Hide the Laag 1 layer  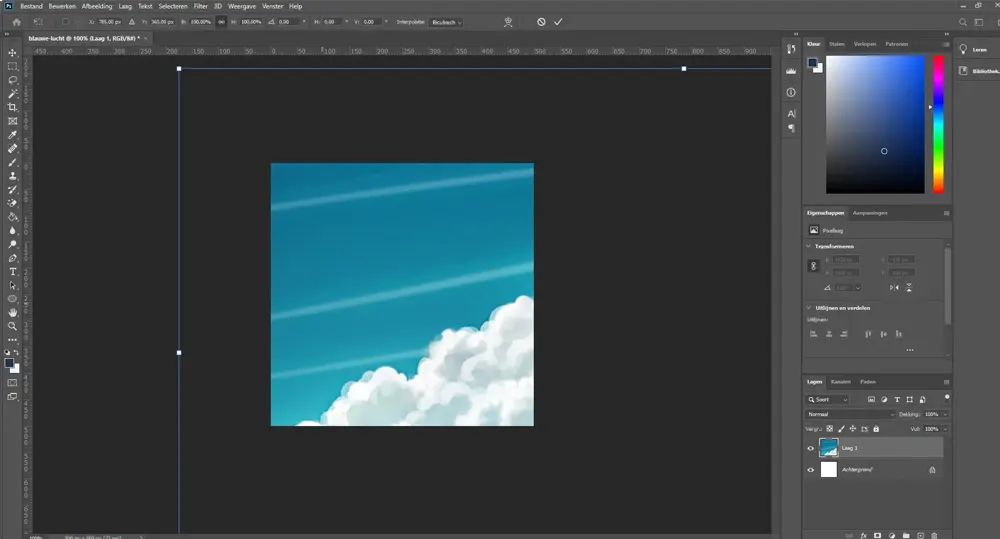(811, 448)
